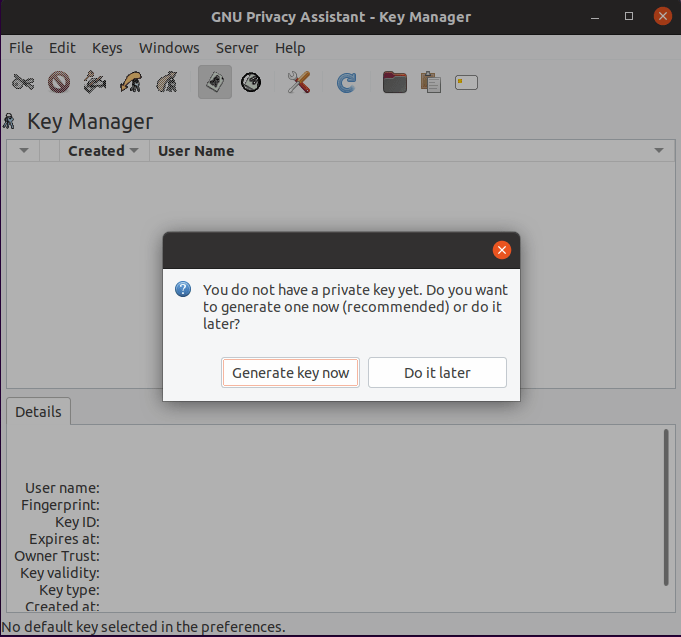Choose Do it later in dialog
This screenshot has height=637, width=681.
(437, 373)
